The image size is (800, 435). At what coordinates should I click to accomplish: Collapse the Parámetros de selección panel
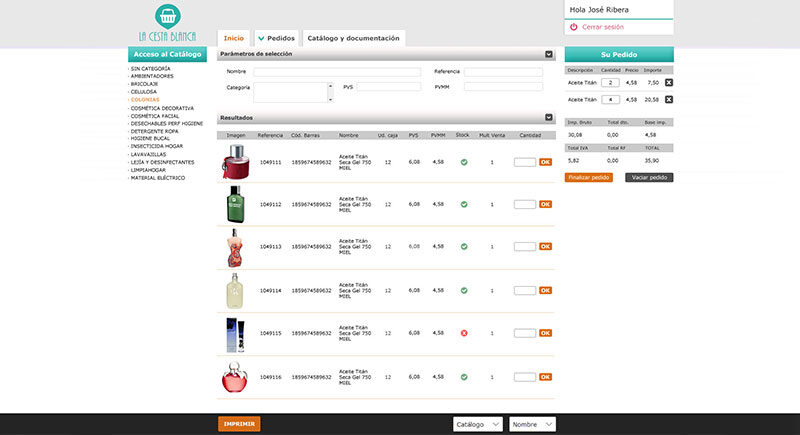[x=548, y=54]
